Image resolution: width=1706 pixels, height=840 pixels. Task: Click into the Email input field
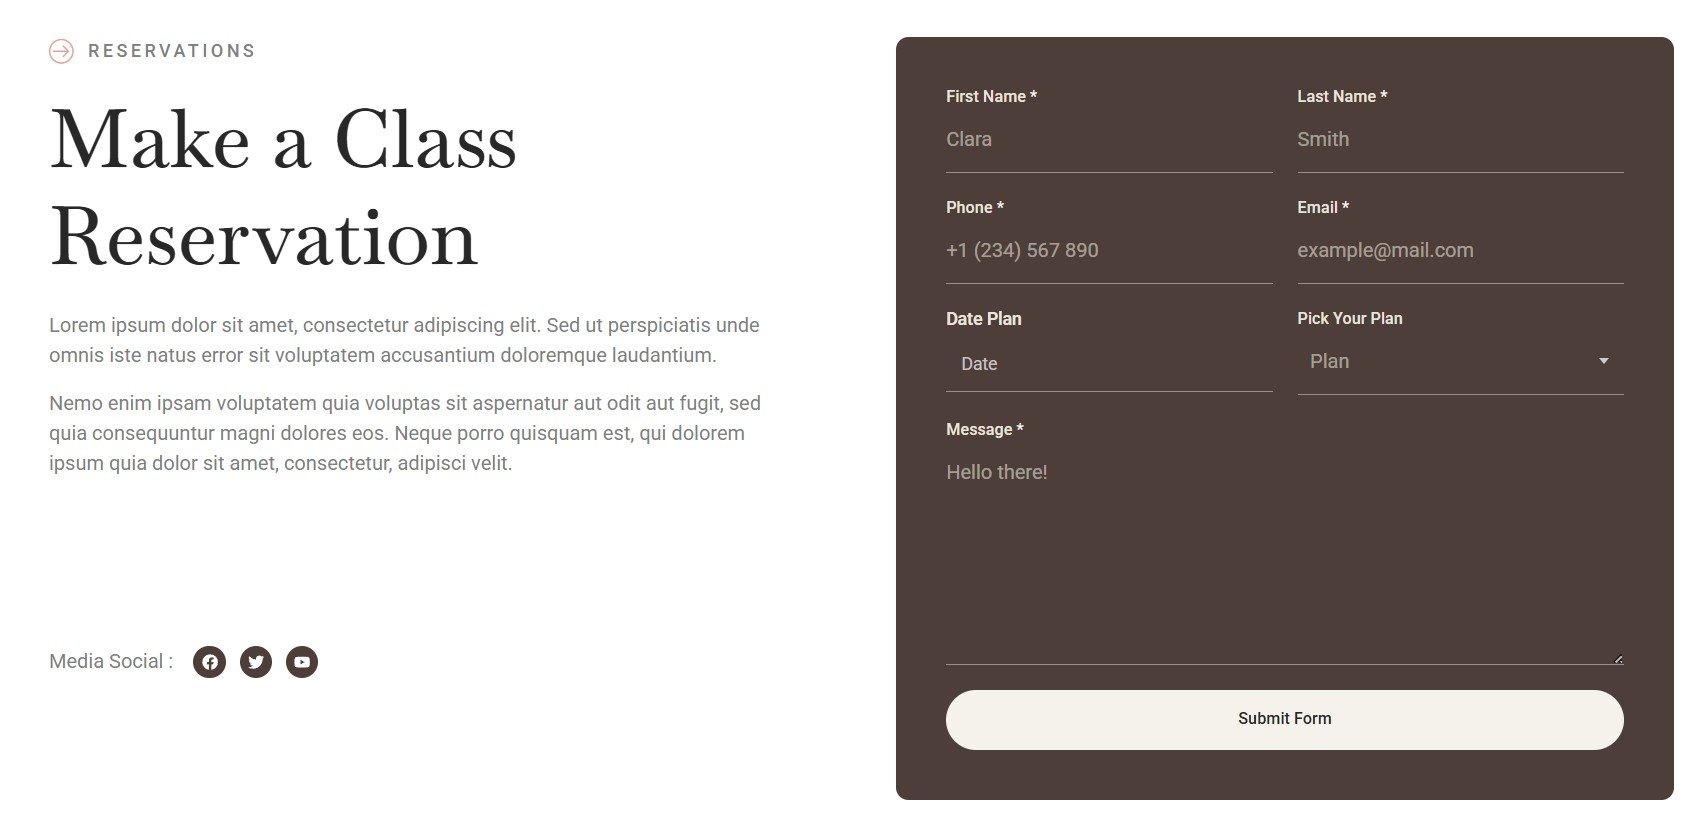click(x=1460, y=251)
